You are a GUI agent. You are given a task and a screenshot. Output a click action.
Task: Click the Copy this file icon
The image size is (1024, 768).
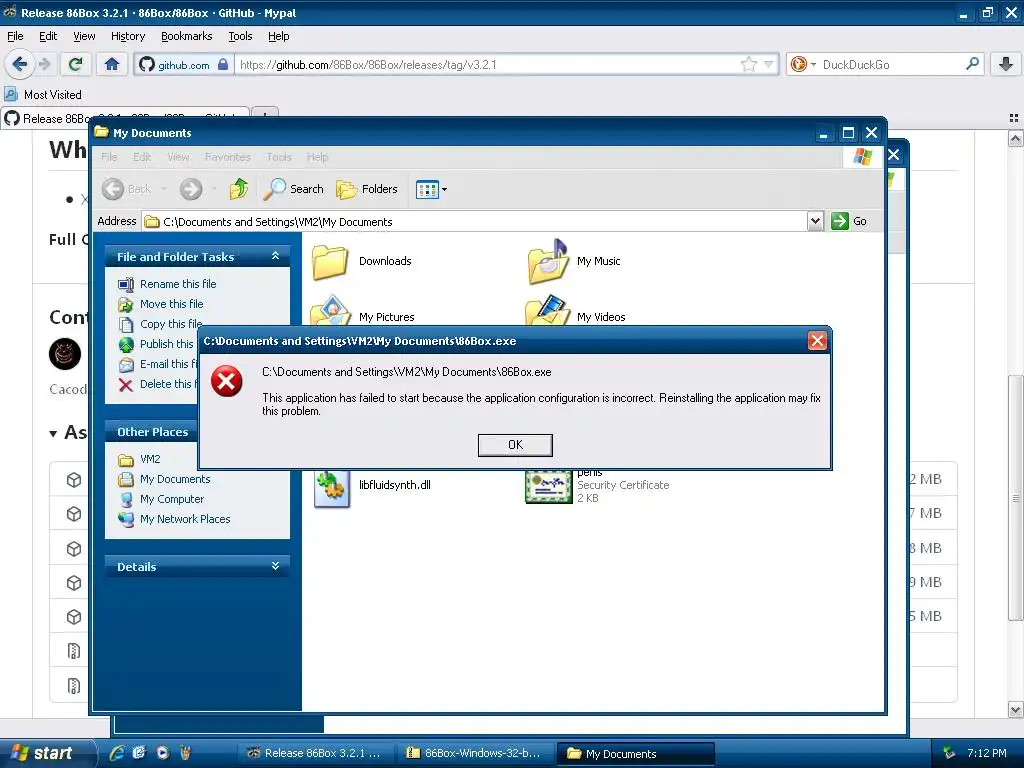coord(126,325)
